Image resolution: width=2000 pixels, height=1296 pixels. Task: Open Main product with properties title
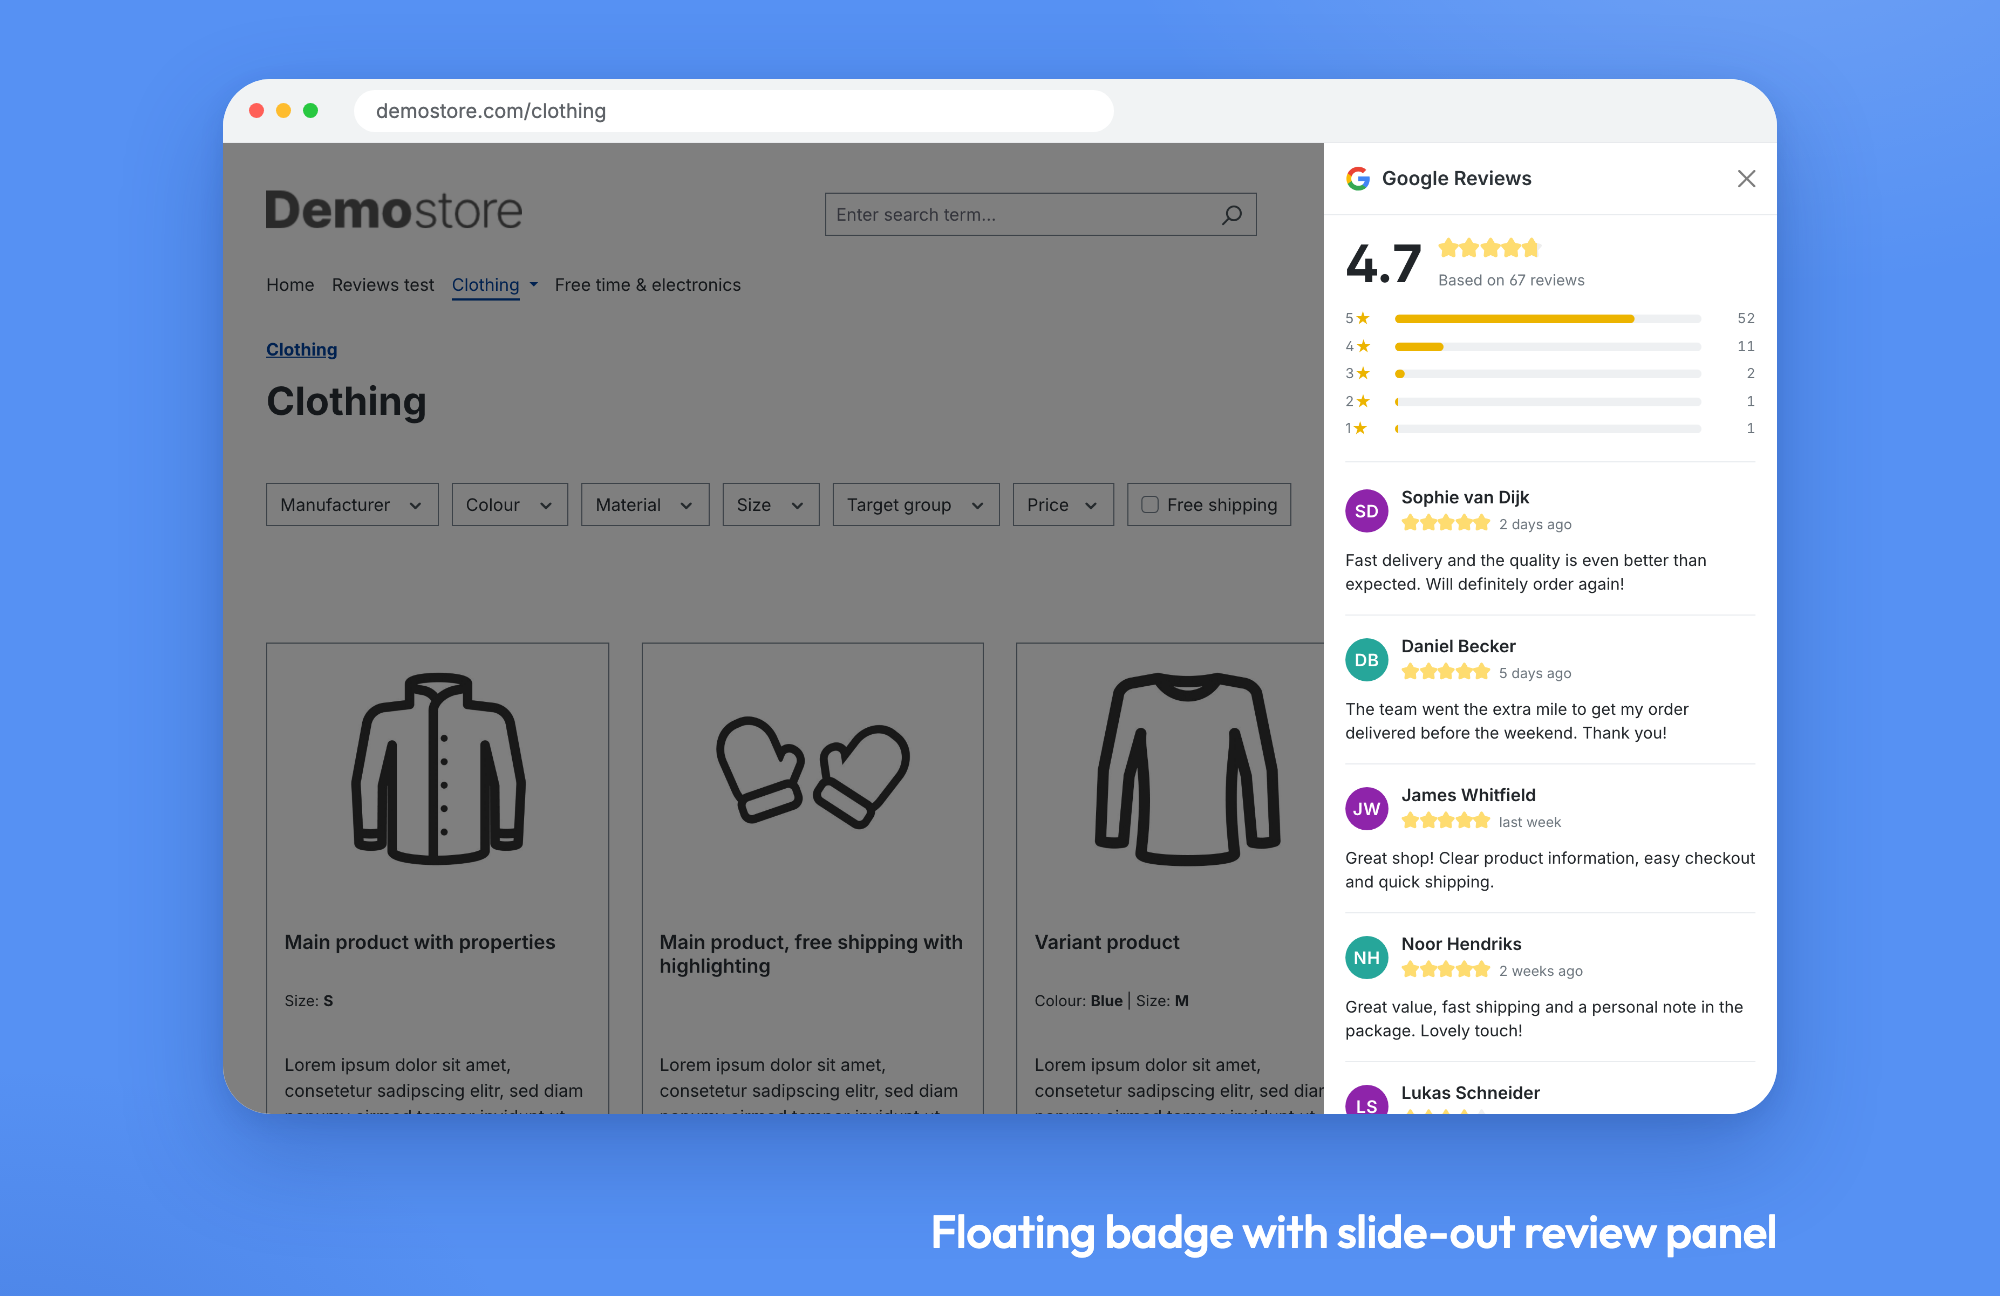420,942
